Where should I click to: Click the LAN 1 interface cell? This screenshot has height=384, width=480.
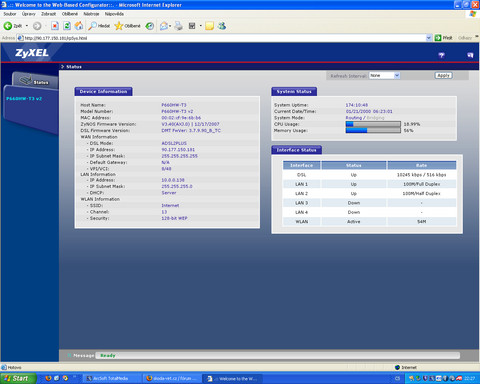tap(301, 184)
